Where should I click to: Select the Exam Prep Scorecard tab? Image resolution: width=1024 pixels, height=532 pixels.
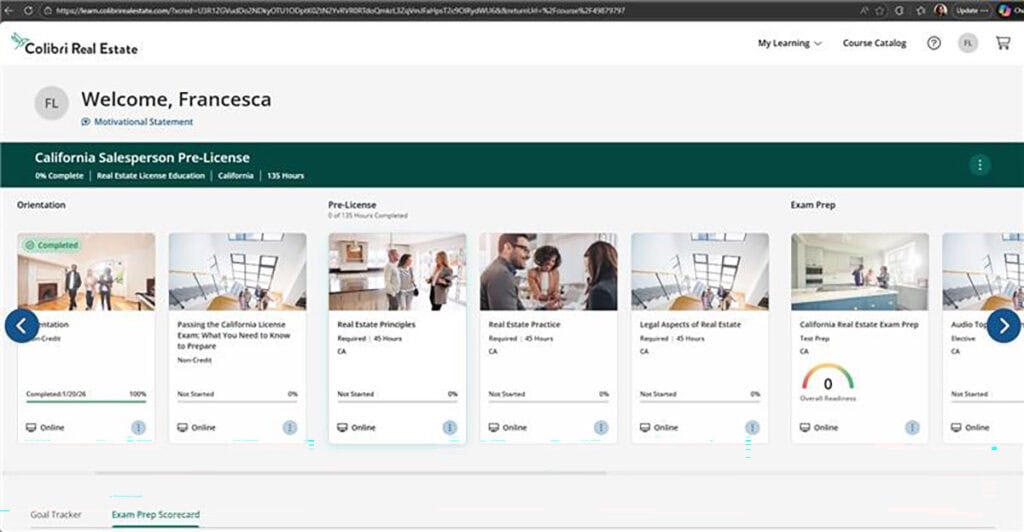coord(155,514)
